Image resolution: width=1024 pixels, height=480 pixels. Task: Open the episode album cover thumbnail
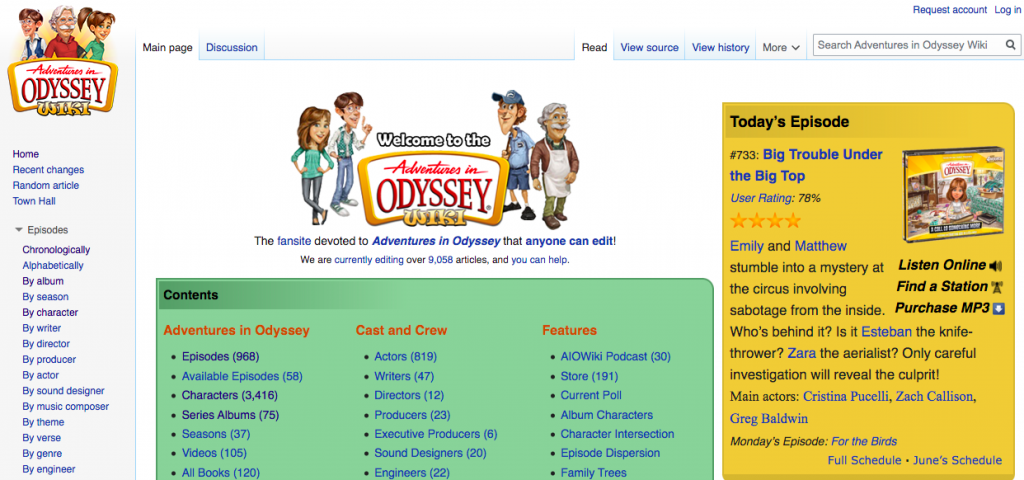point(955,195)
